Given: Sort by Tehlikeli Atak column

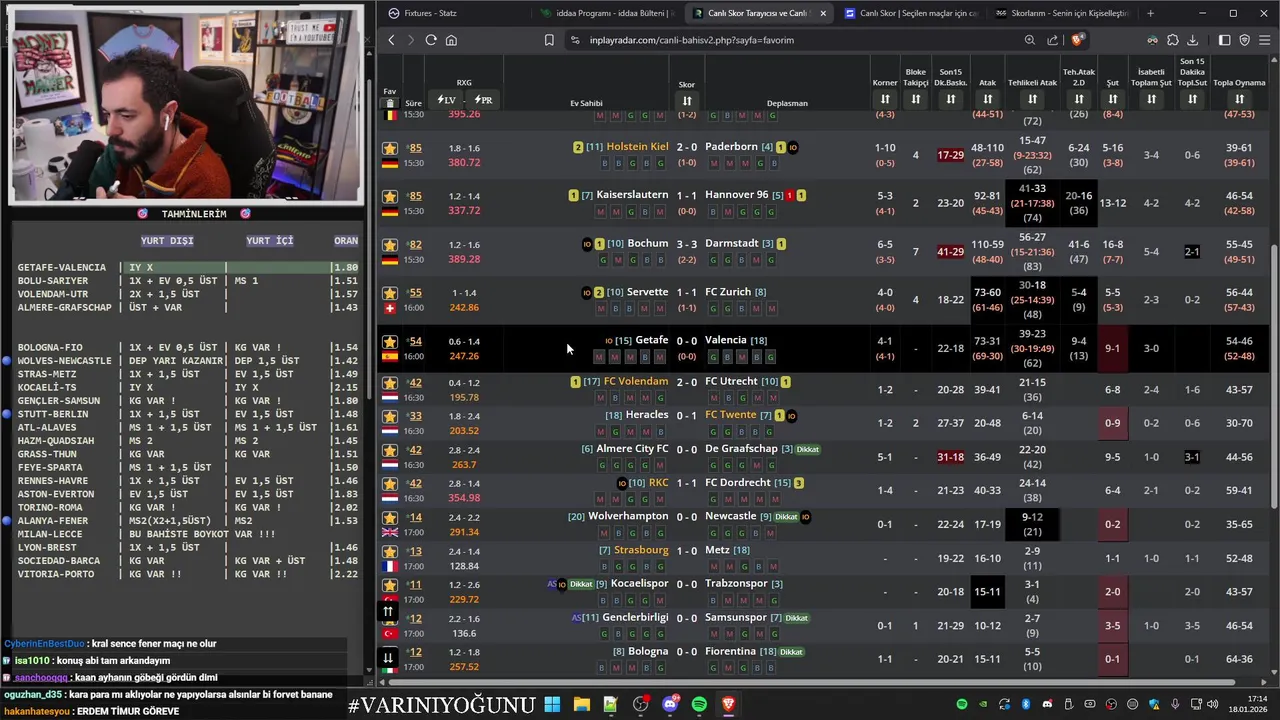Looking at the screenshot, I should coord(1032,99).
